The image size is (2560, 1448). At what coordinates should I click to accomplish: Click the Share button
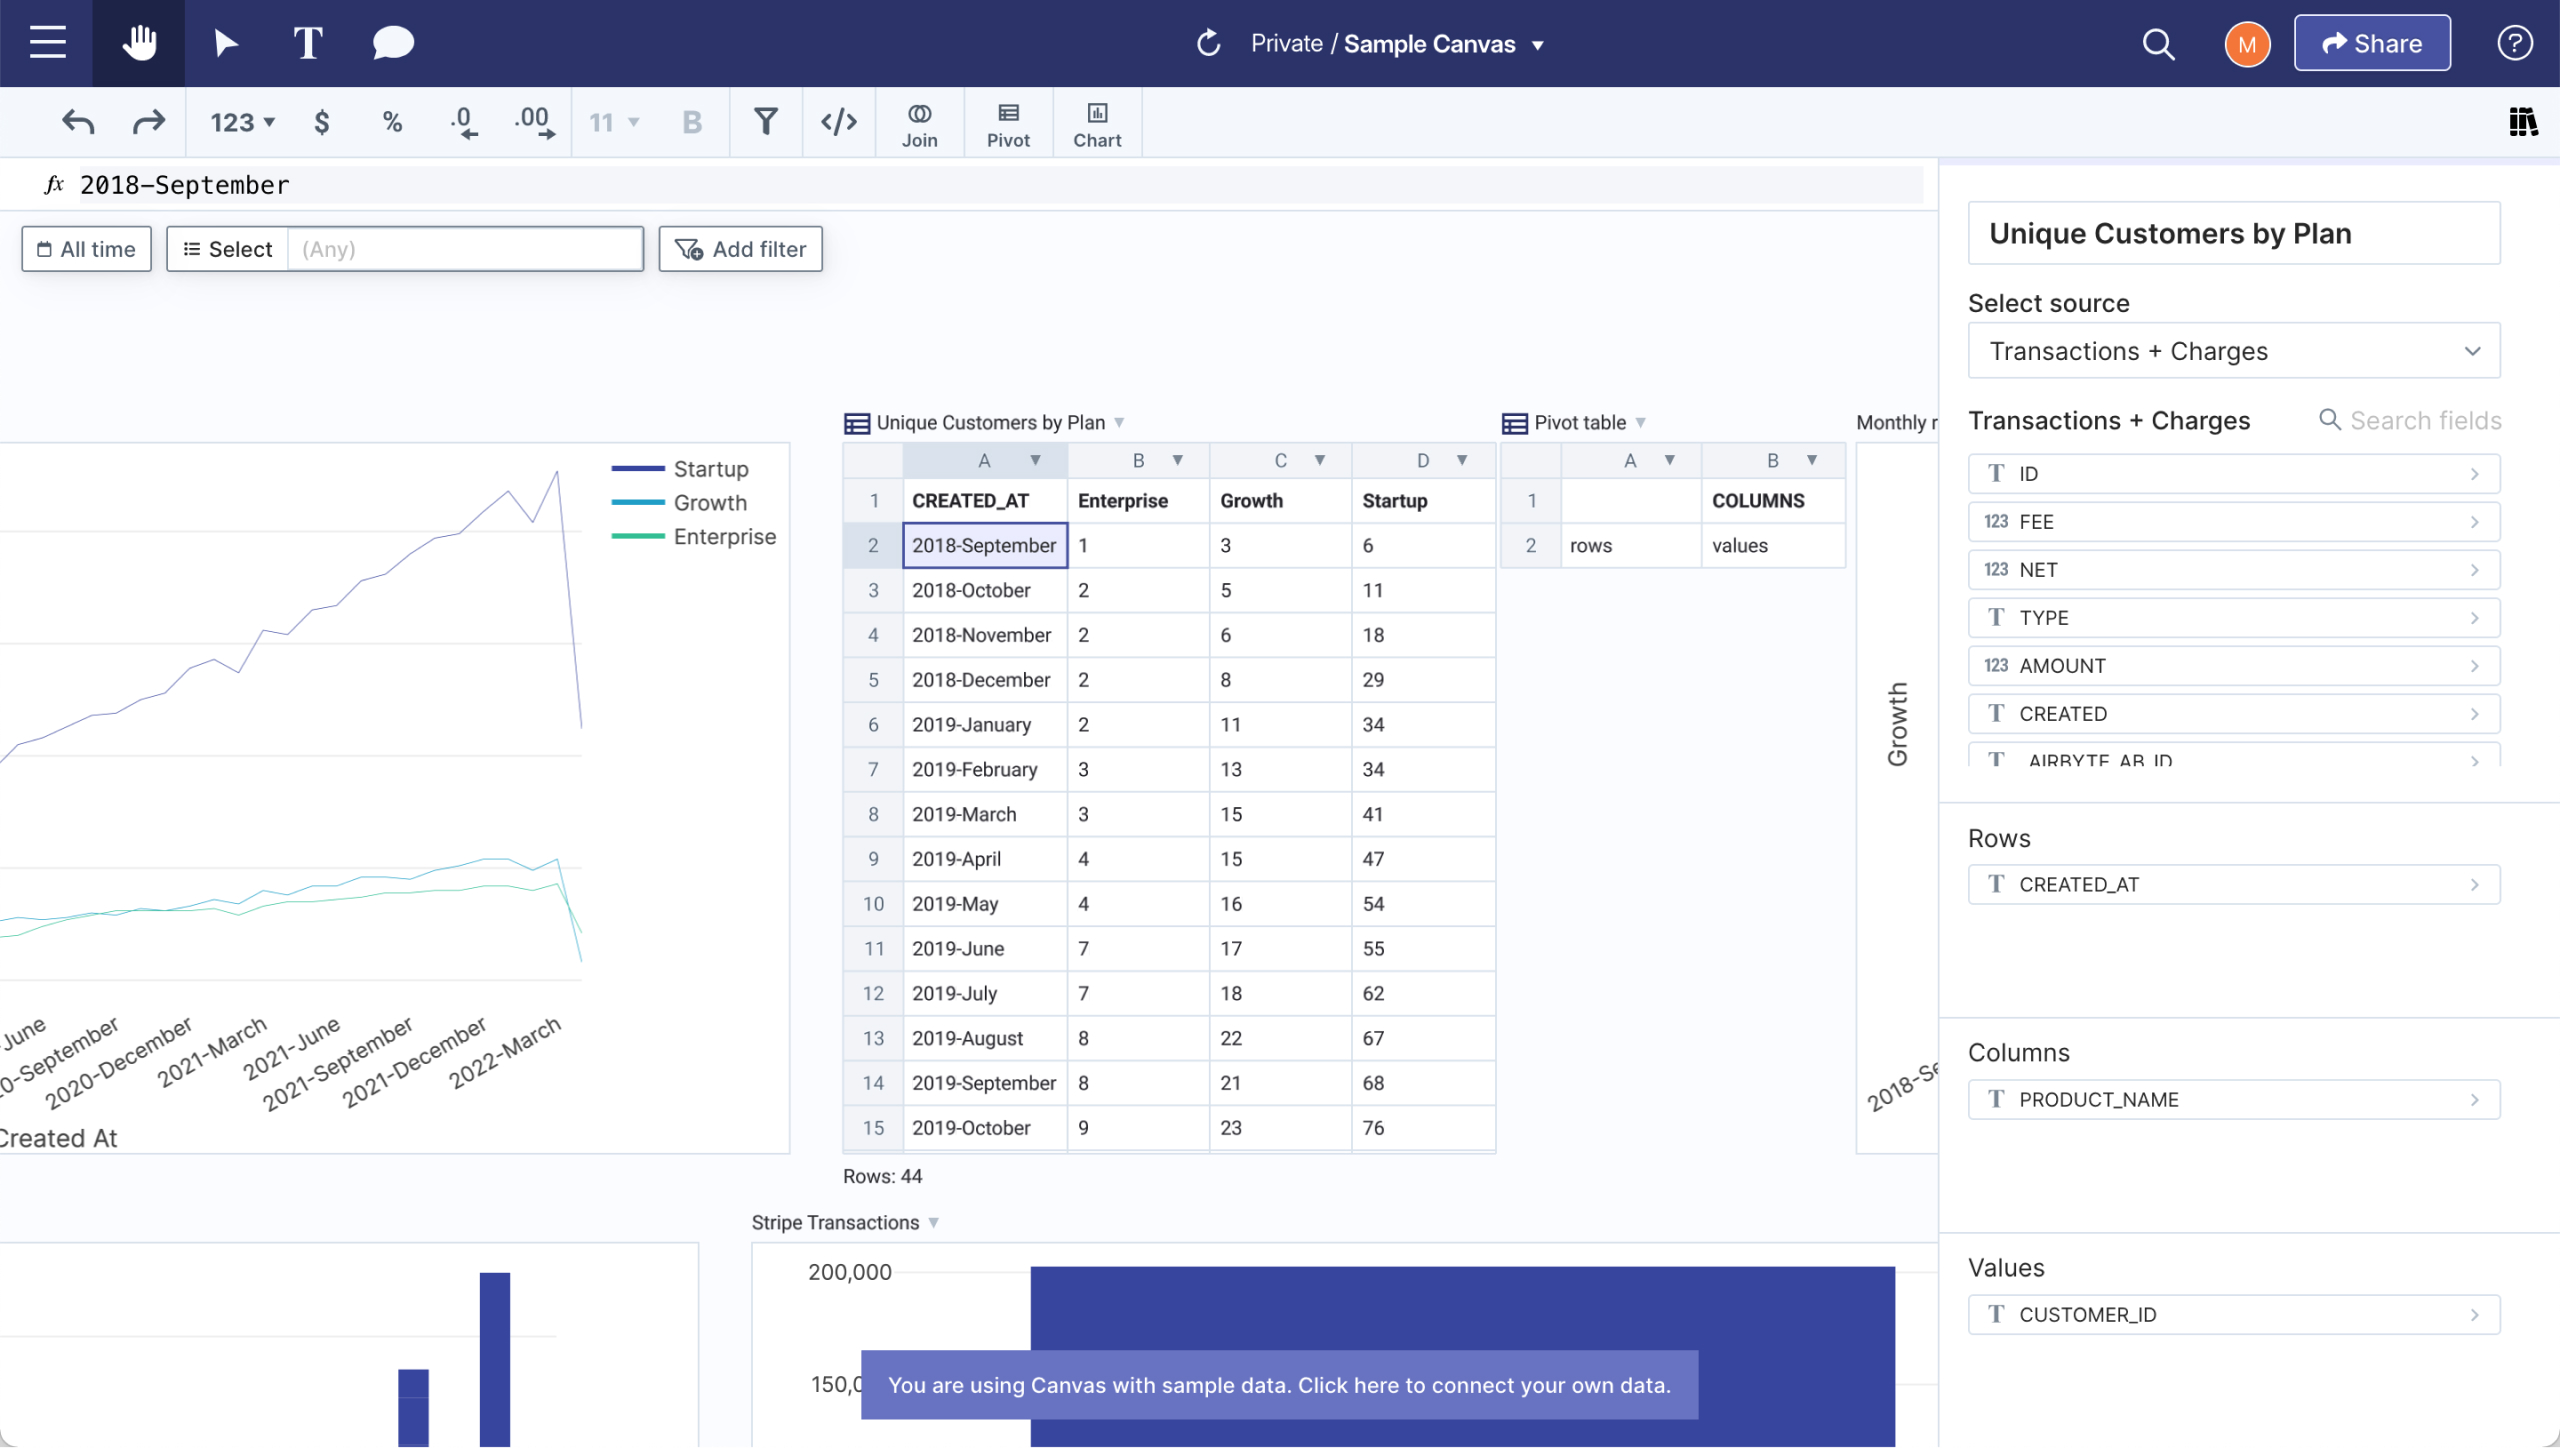[2371, 43]
